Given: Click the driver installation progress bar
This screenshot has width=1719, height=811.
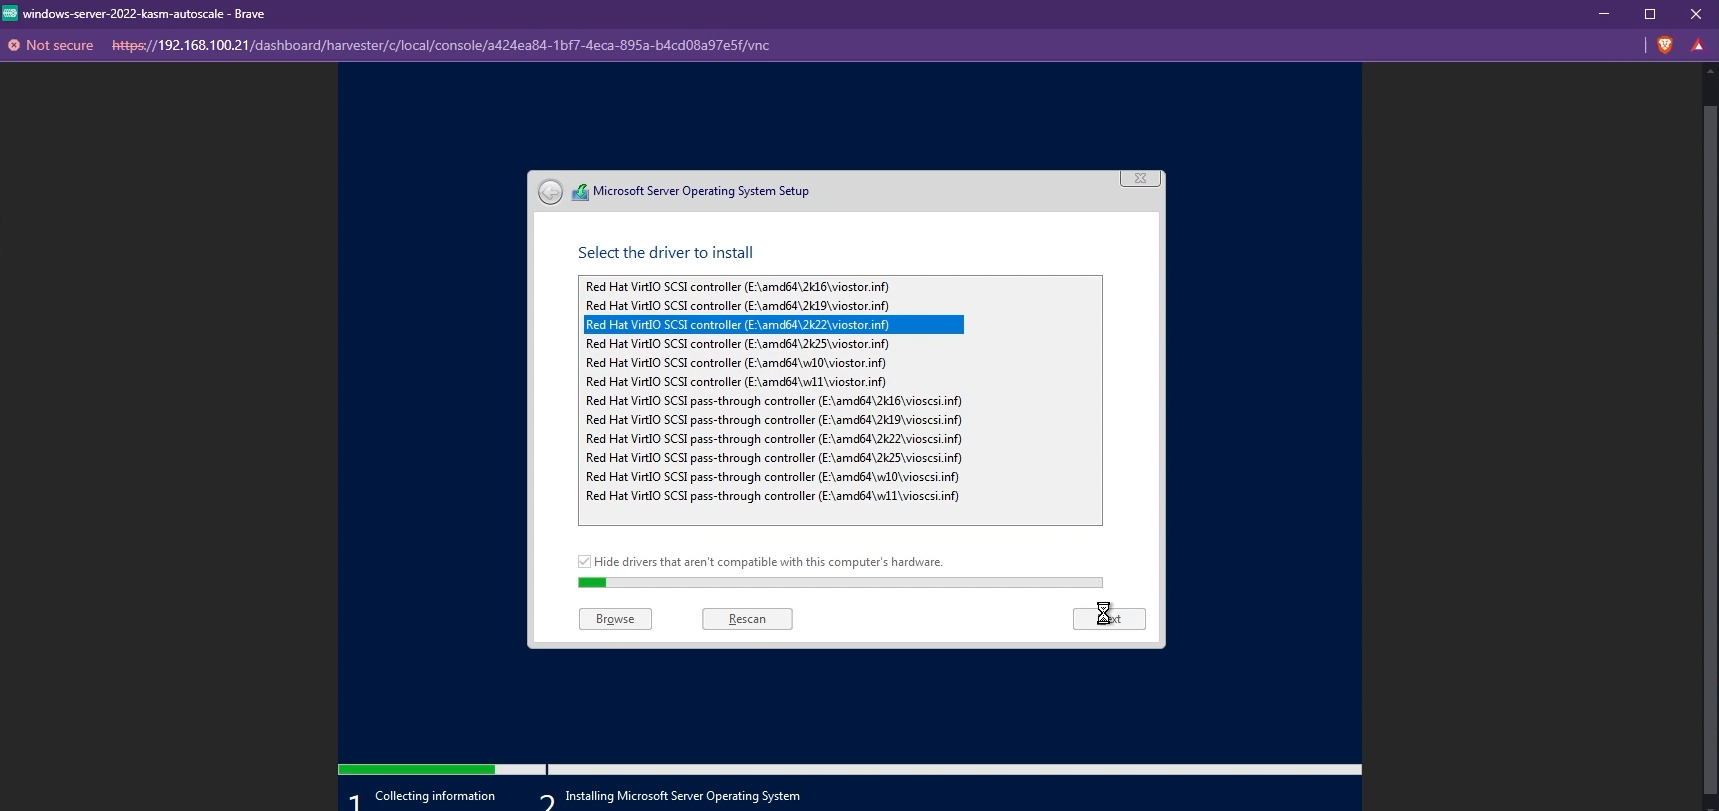Looking at the screenshot, I should (840, 583).
